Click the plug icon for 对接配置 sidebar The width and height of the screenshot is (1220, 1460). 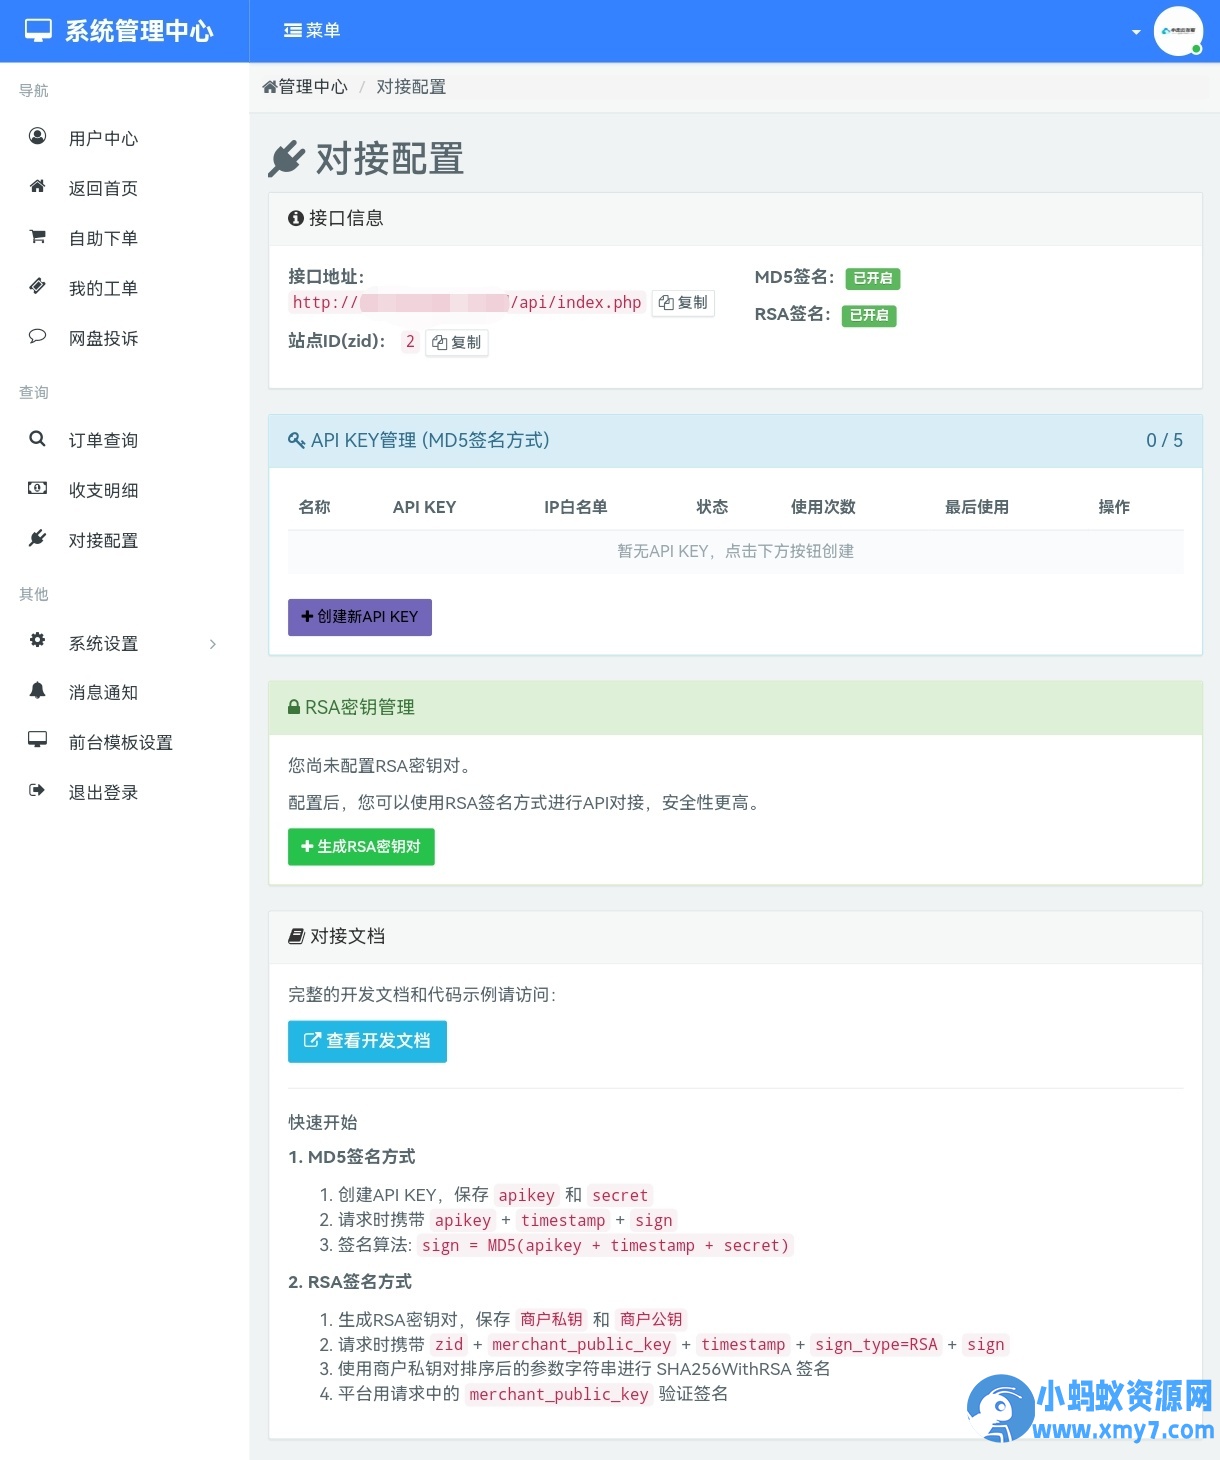37,538
